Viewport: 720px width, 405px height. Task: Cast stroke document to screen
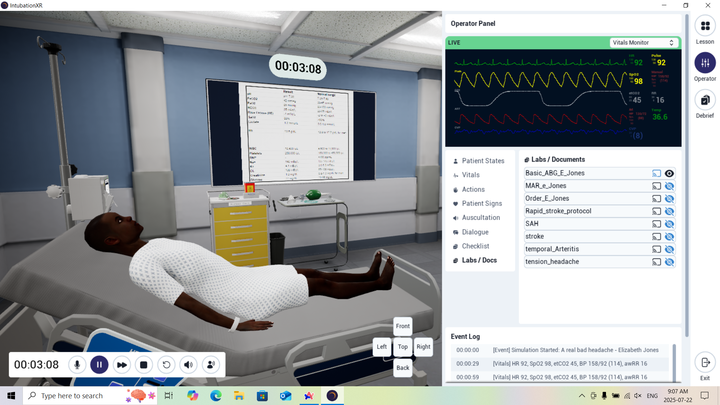tap(657, 236)
